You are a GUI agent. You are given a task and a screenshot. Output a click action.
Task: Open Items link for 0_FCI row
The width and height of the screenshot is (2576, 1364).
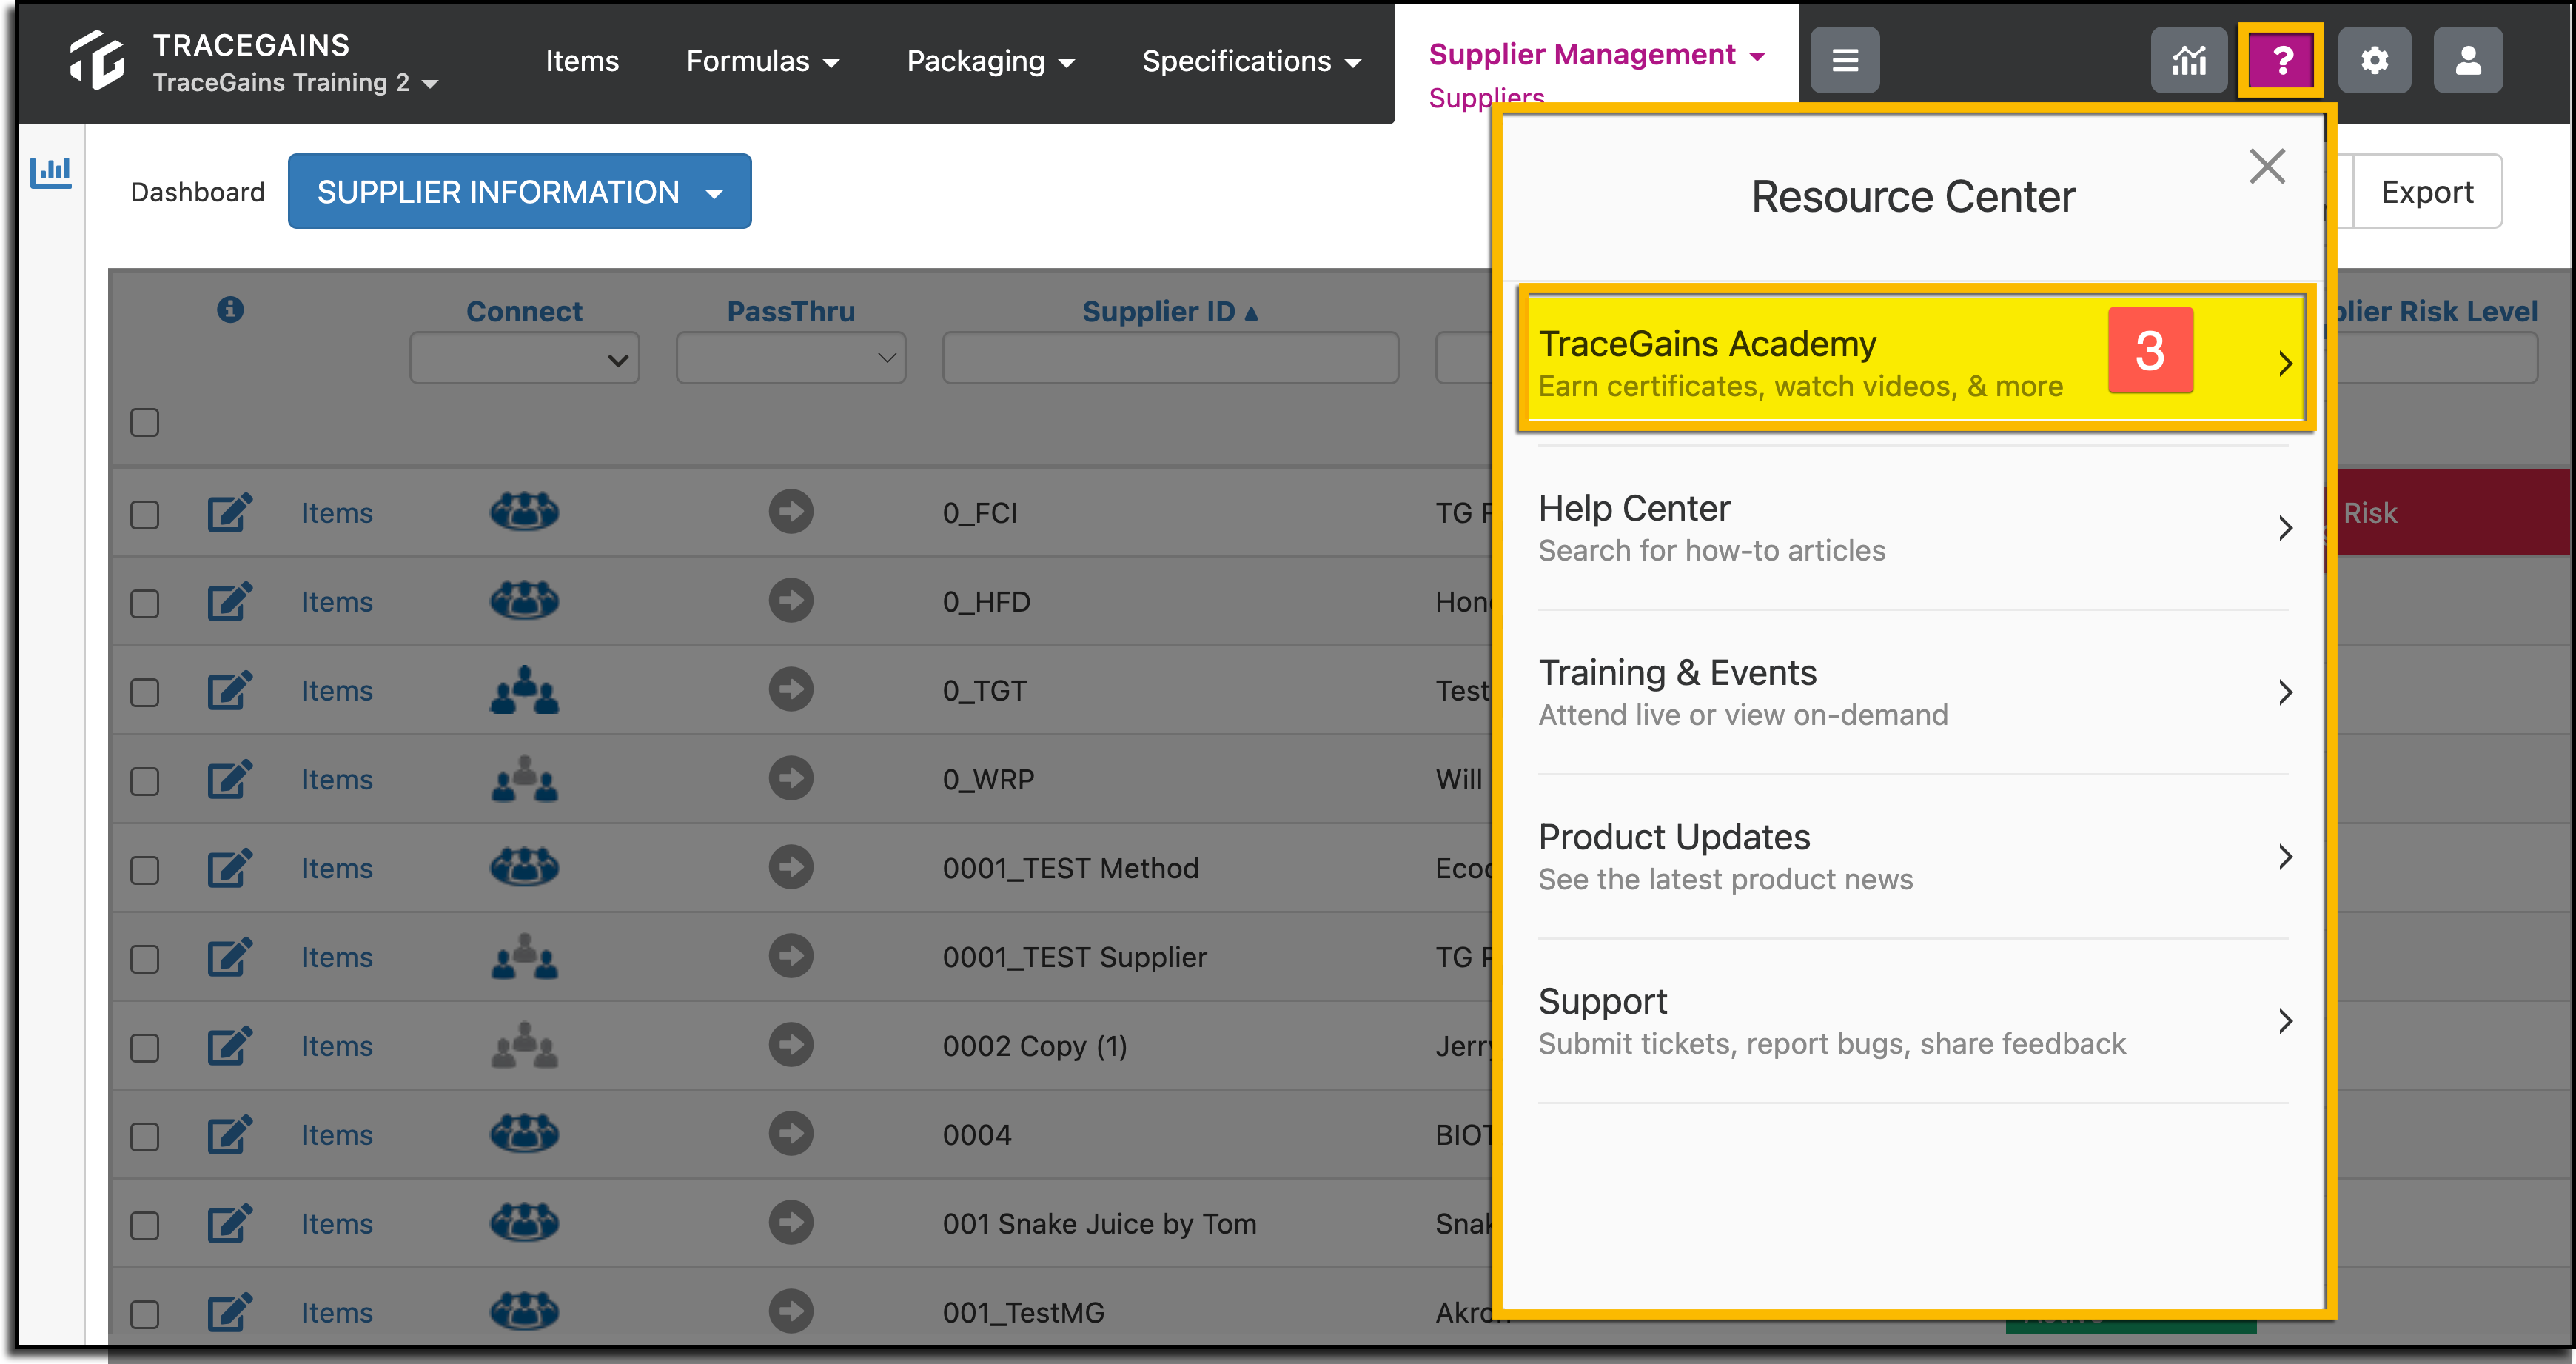click(x=337, y=513)
